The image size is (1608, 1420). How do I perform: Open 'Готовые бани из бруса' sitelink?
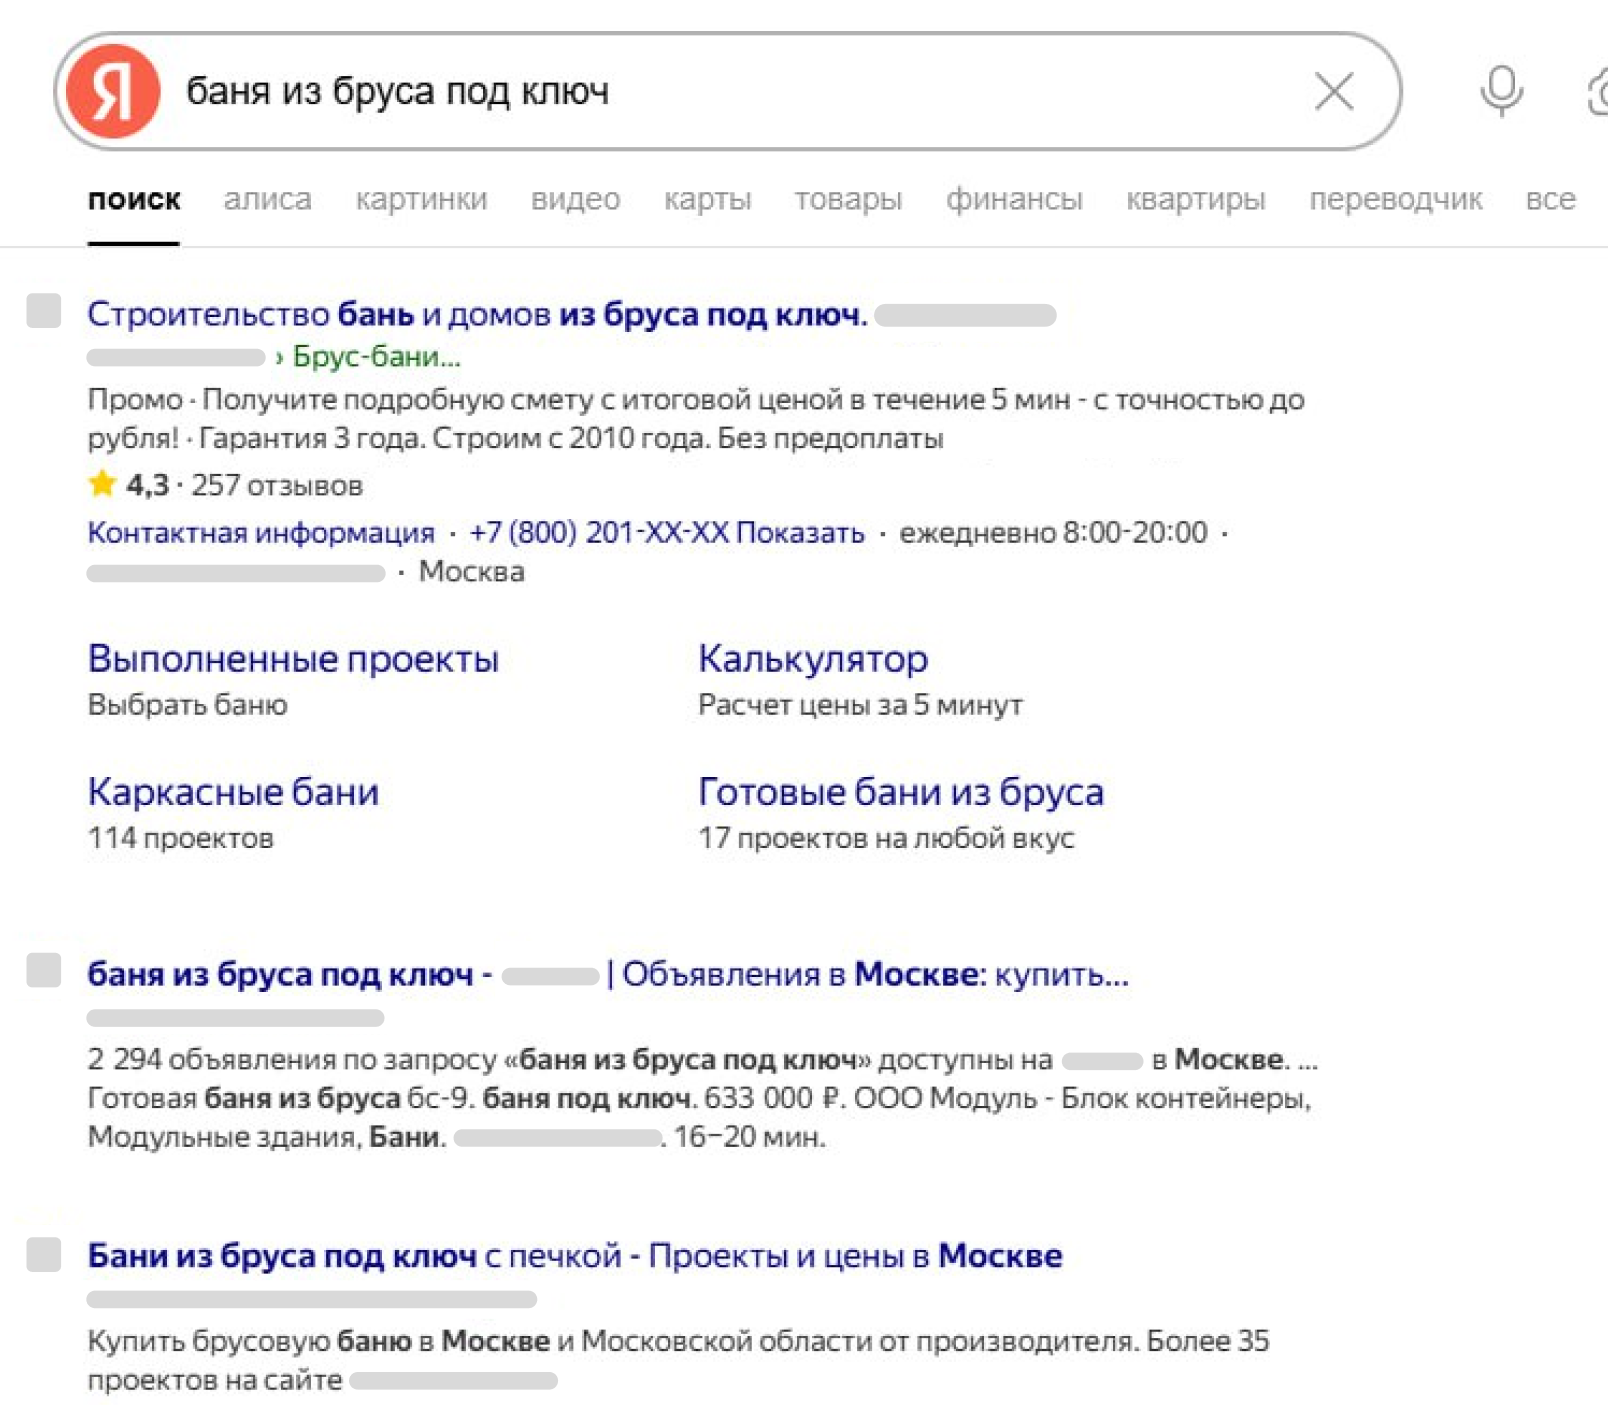click(x=901, y=792)
